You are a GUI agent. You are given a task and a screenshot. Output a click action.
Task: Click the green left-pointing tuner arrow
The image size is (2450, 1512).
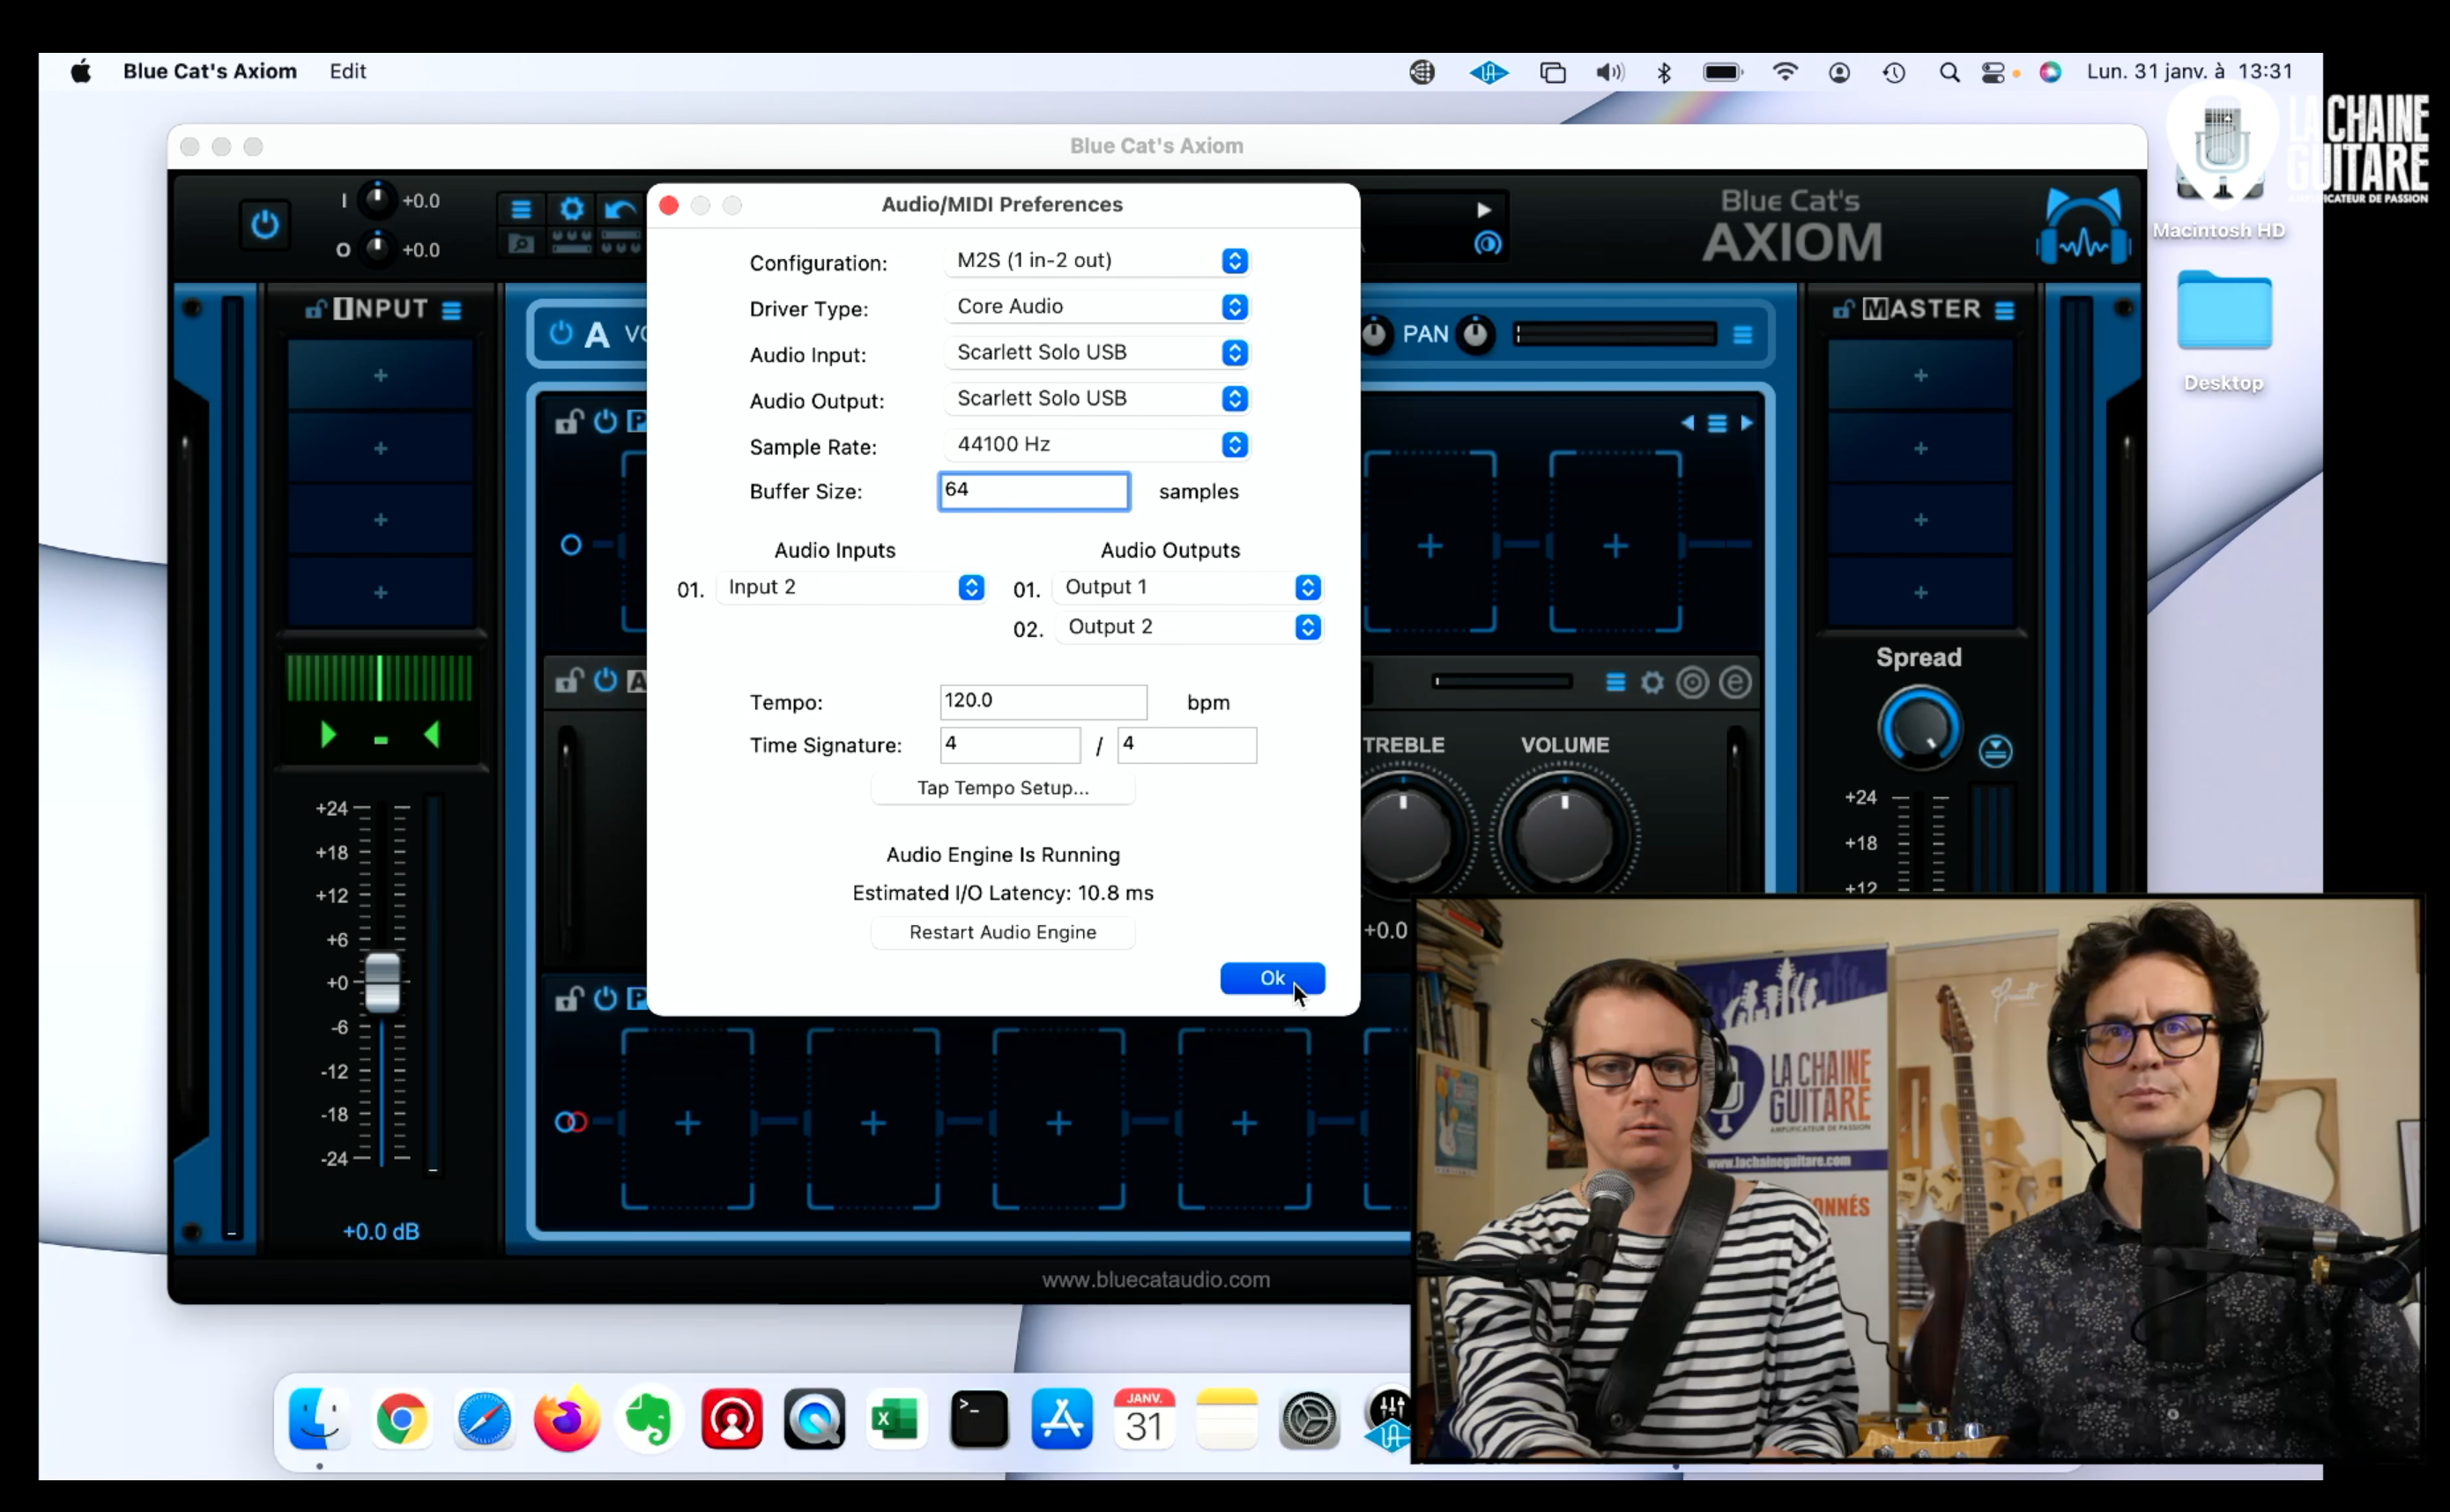432,736
